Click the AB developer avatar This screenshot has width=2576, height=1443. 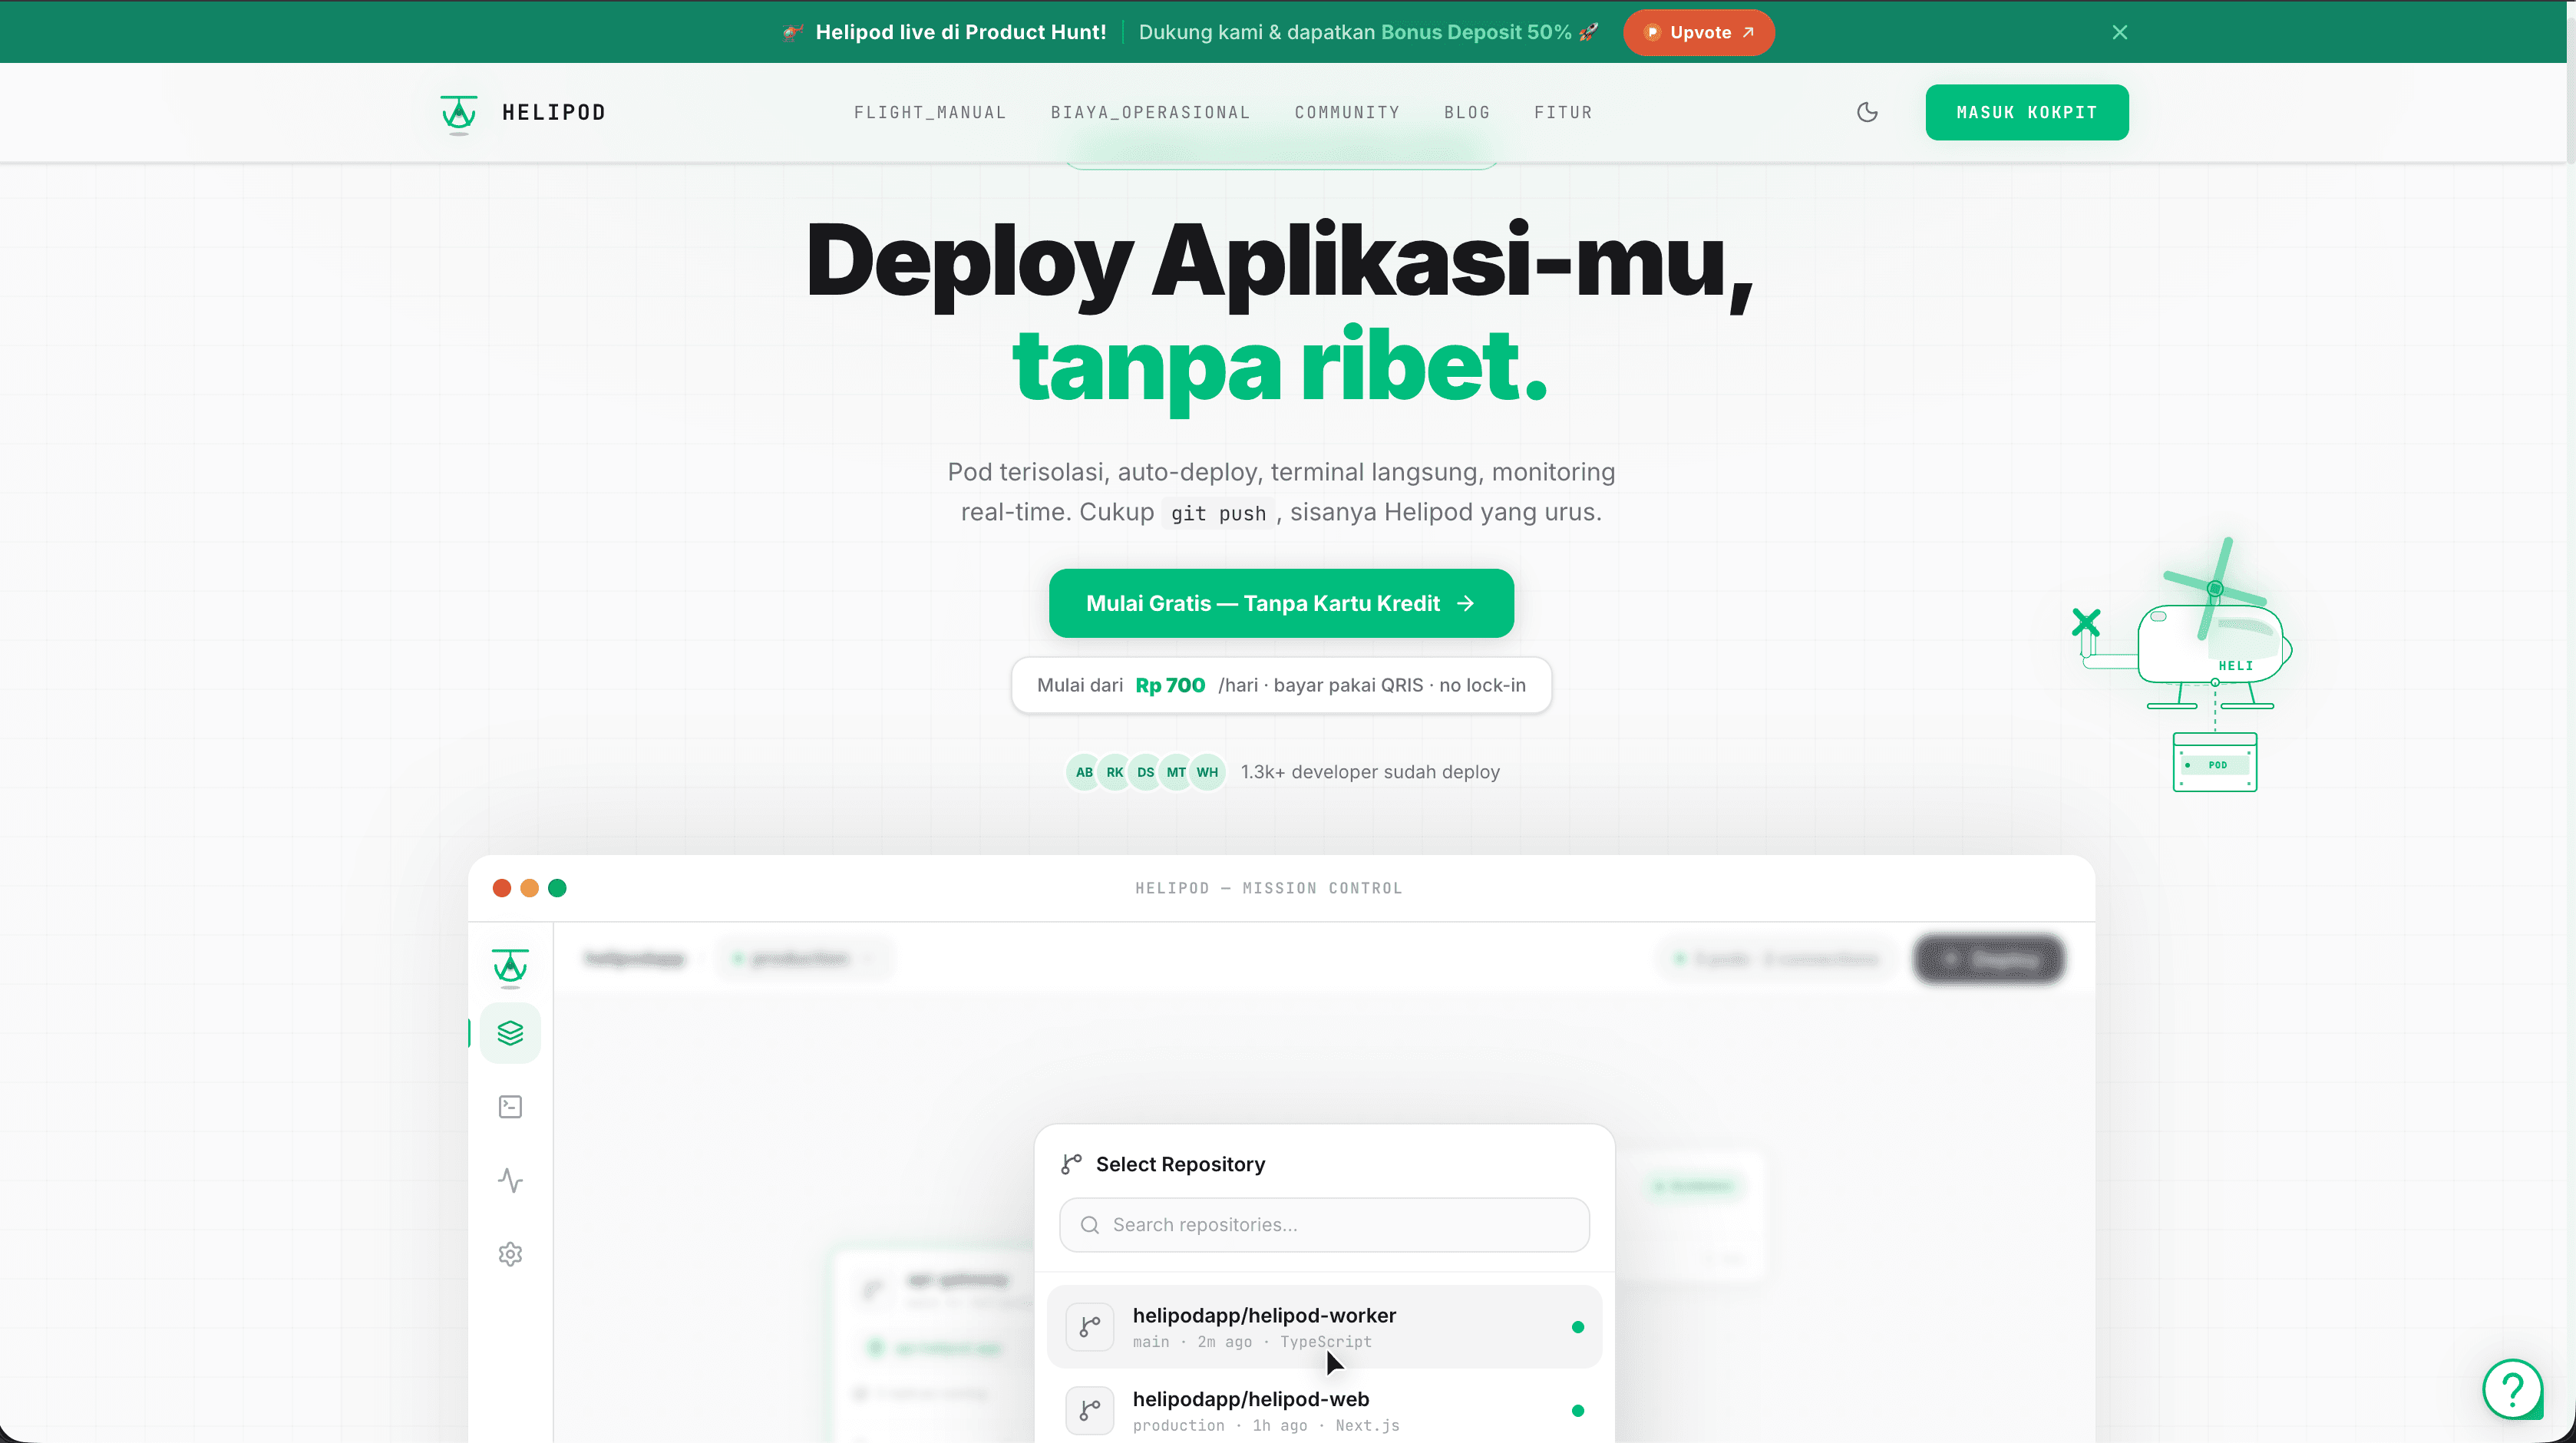pos(1084,772)
